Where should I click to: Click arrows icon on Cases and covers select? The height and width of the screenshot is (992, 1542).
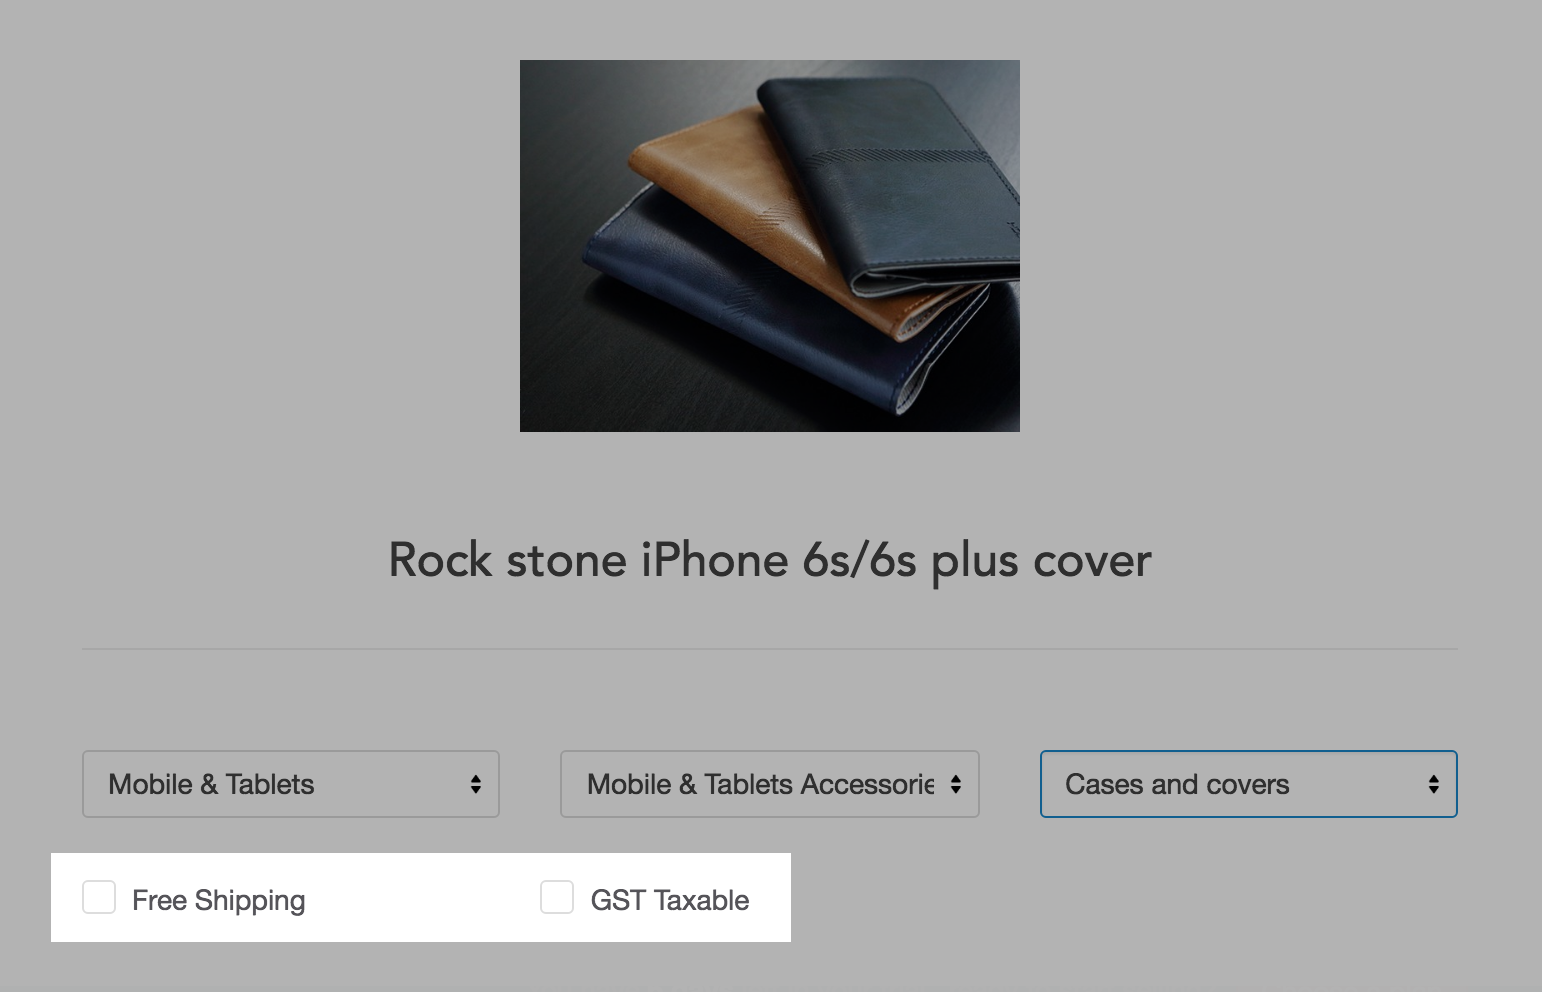(x=1434, y=785)
